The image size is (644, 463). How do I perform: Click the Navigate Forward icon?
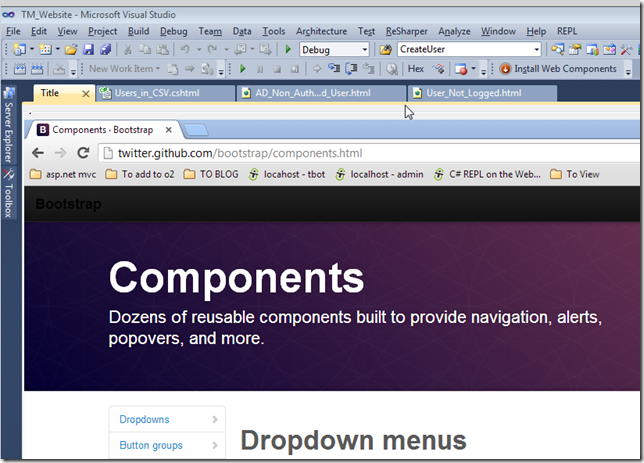click(265, 50)
